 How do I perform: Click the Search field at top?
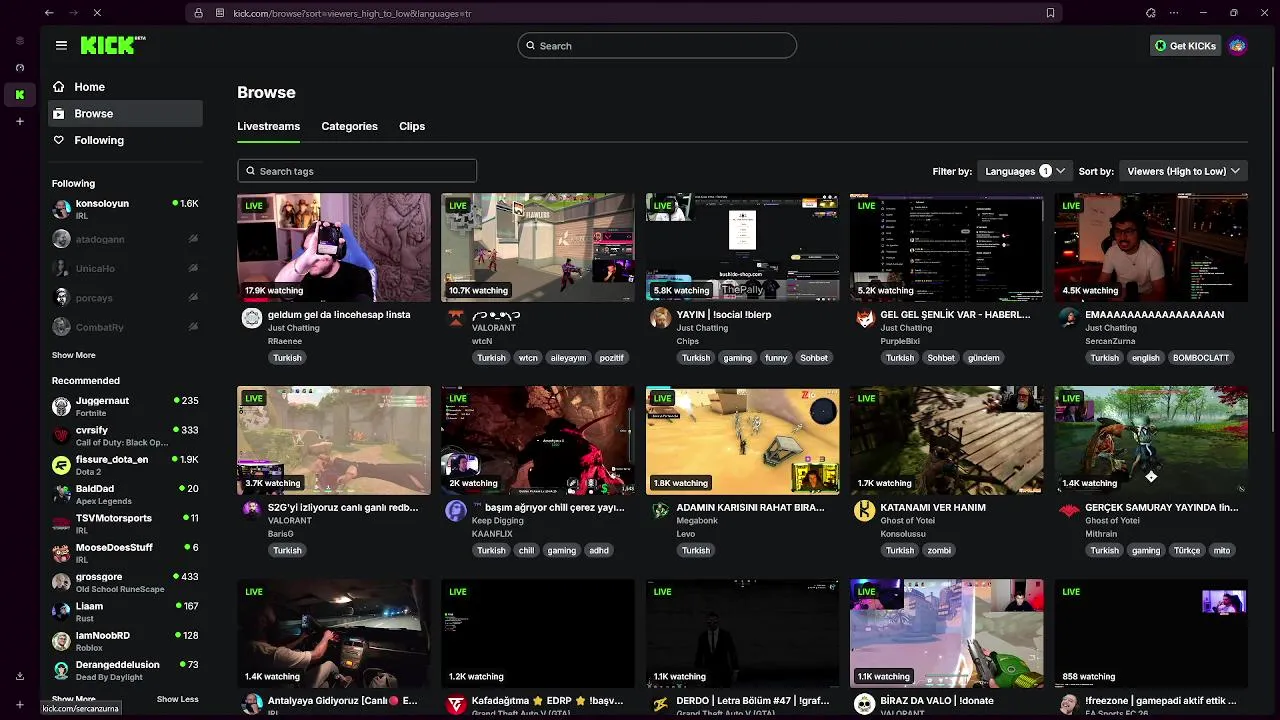[x=657, y=45]
